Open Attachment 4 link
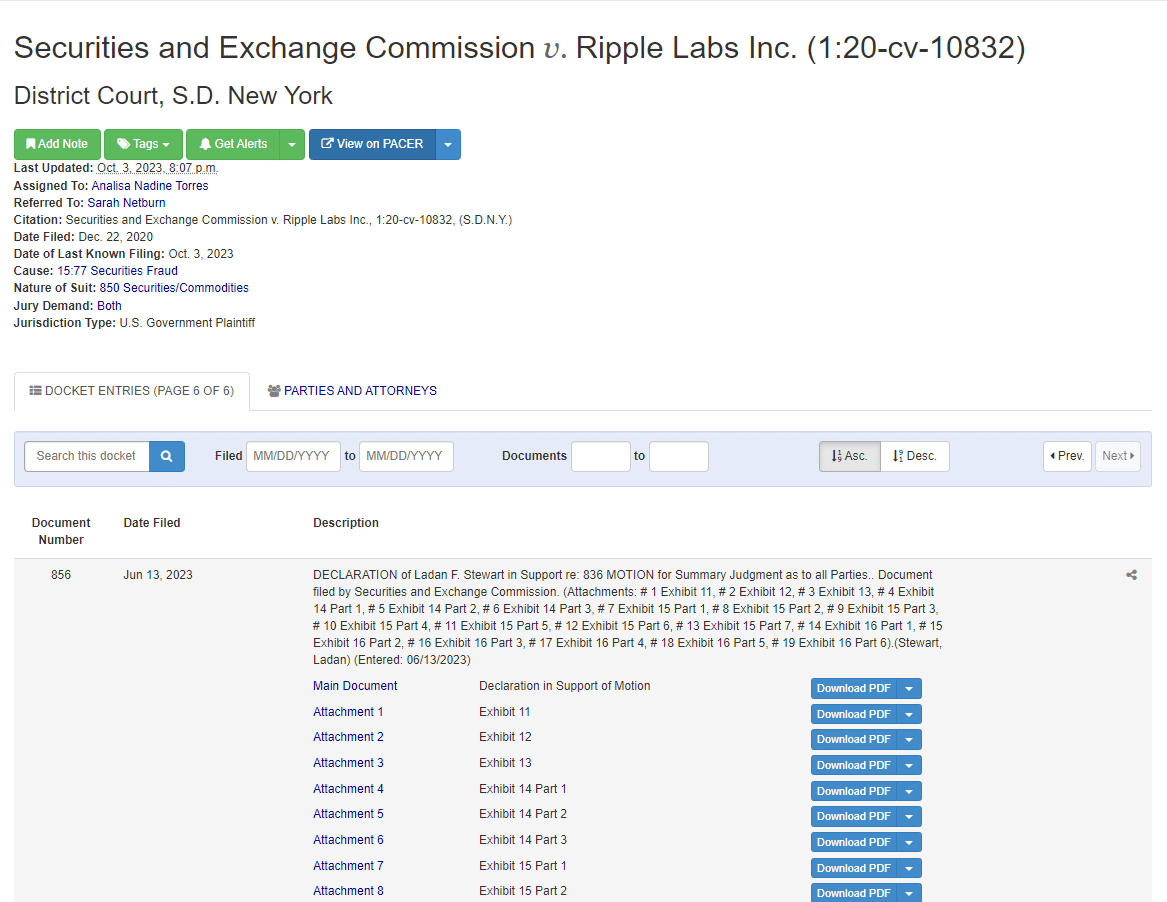This screenshot has height=902, width=1167. pyautogui.click(x=348, y=789)
